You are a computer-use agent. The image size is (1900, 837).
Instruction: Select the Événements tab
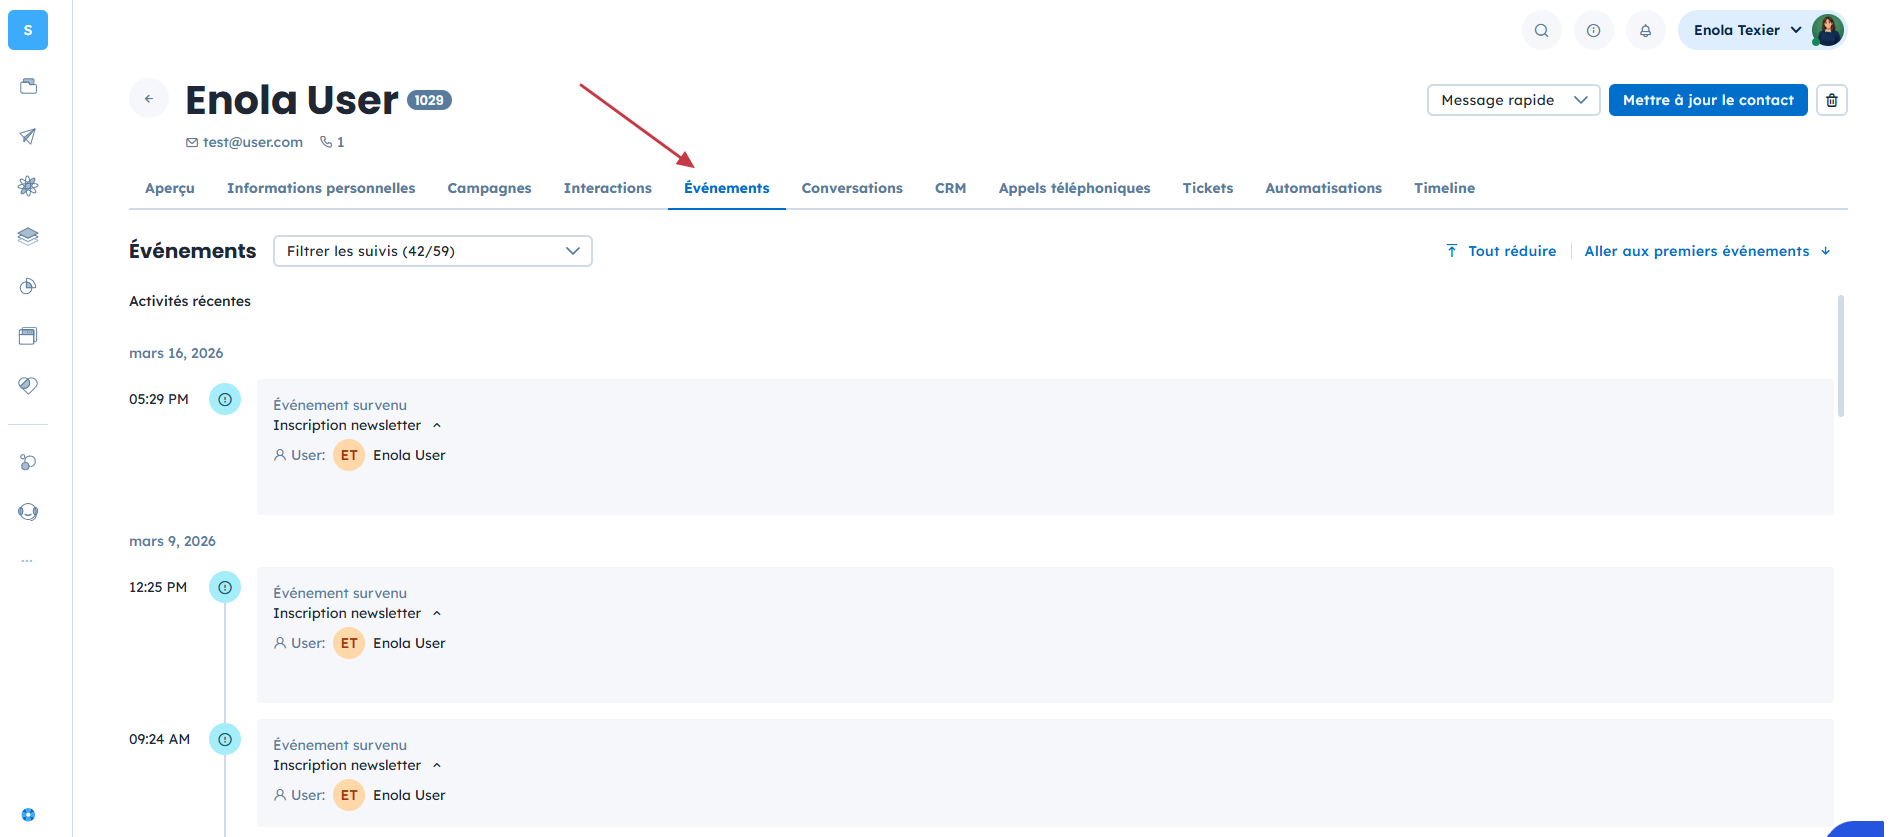tap(727, 188)
